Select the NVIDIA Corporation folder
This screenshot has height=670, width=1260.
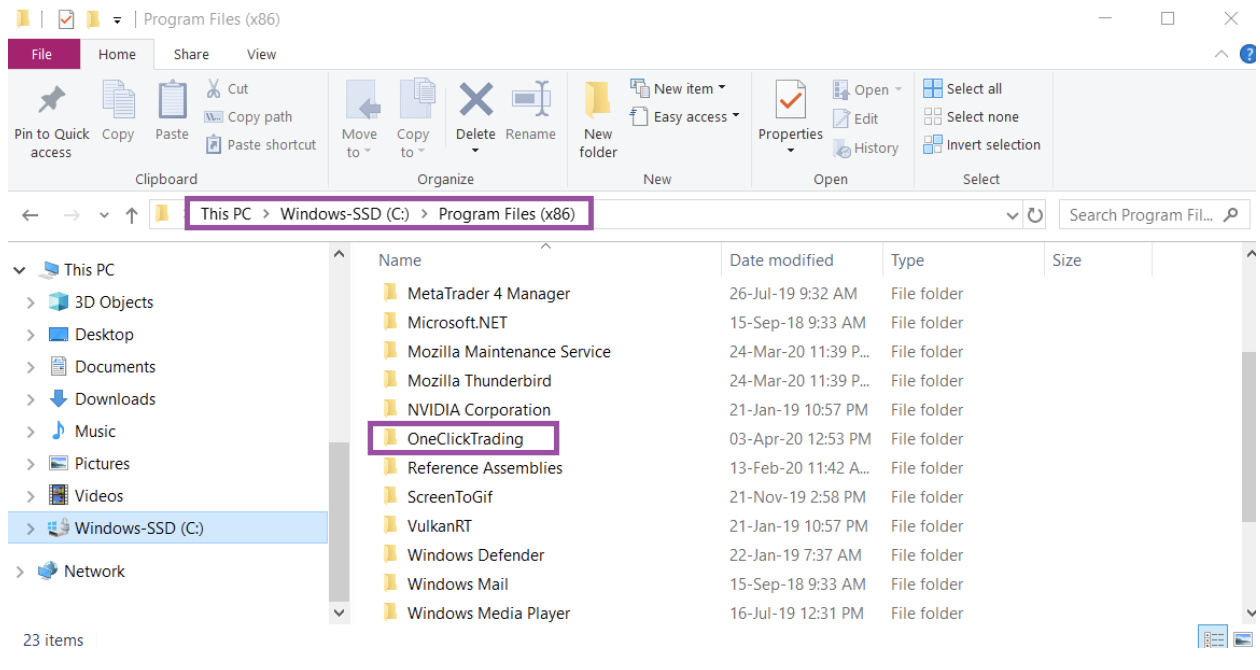pos(479,409)
